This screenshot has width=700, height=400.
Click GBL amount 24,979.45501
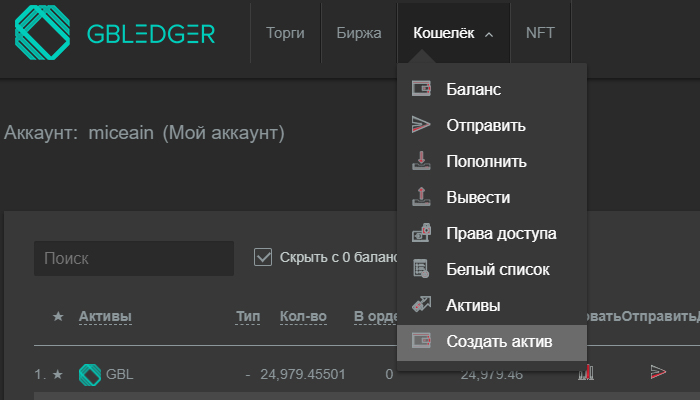point(303,374)
